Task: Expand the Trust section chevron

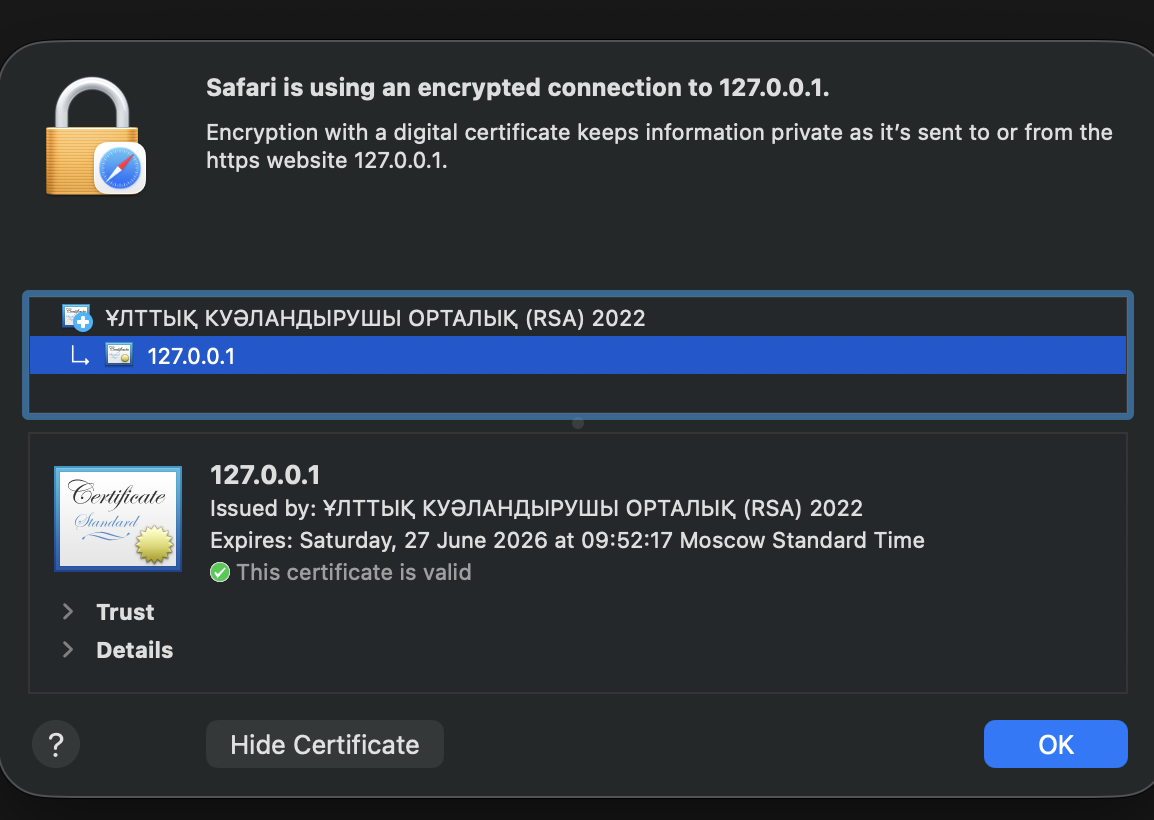Action: (68, 612)
